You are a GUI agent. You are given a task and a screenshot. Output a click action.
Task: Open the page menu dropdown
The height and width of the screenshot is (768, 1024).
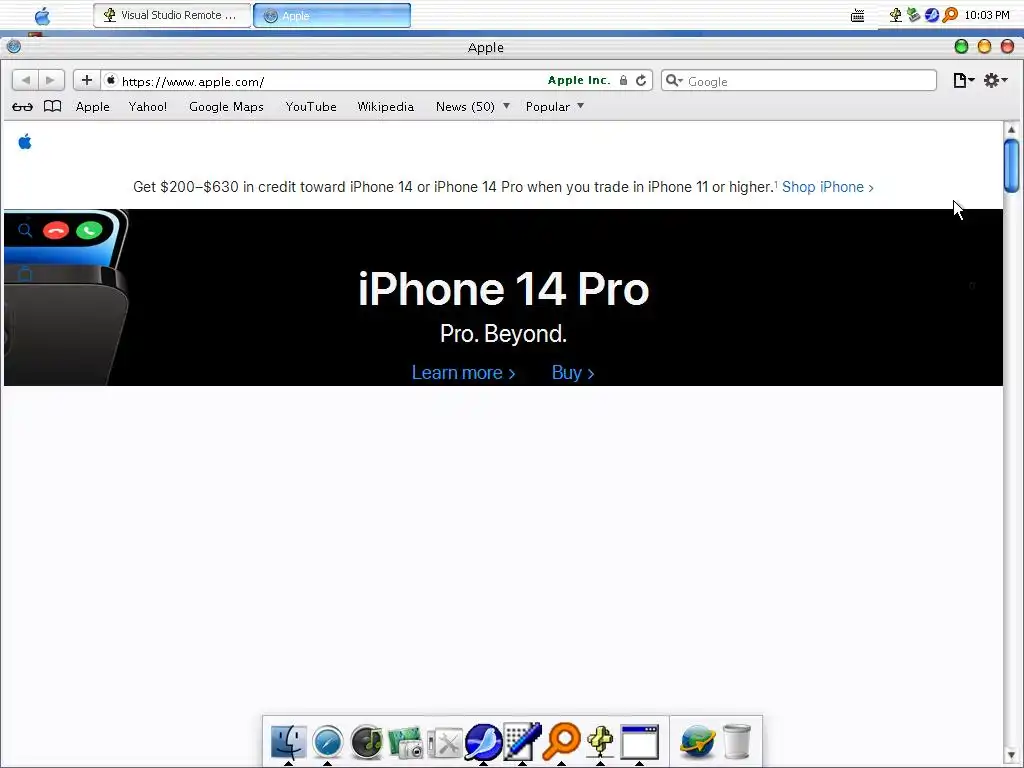click(963, 80)
